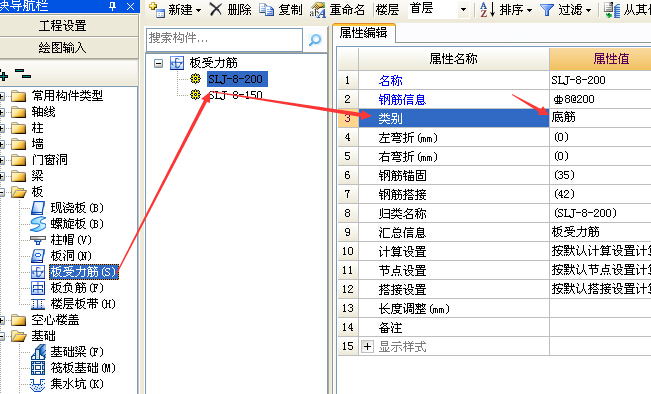The image size is (651, 394).
Task: Click the 汇总信息 value 板受力筋
Action: point(600,232)
